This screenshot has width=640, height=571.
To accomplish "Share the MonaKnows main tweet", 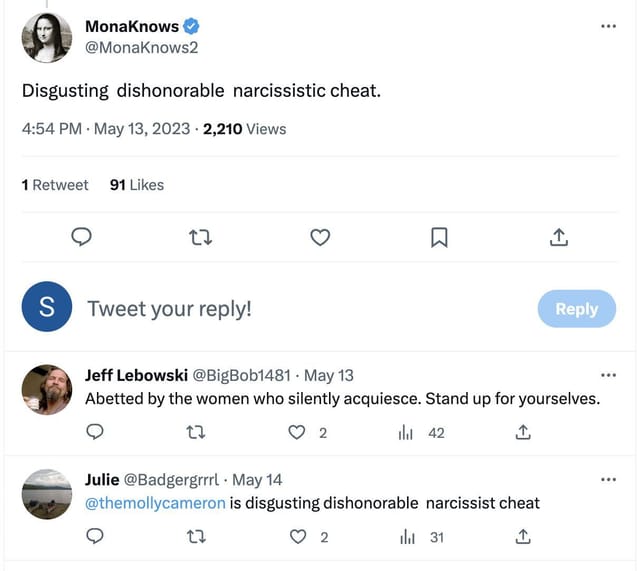I will point(559,237).
